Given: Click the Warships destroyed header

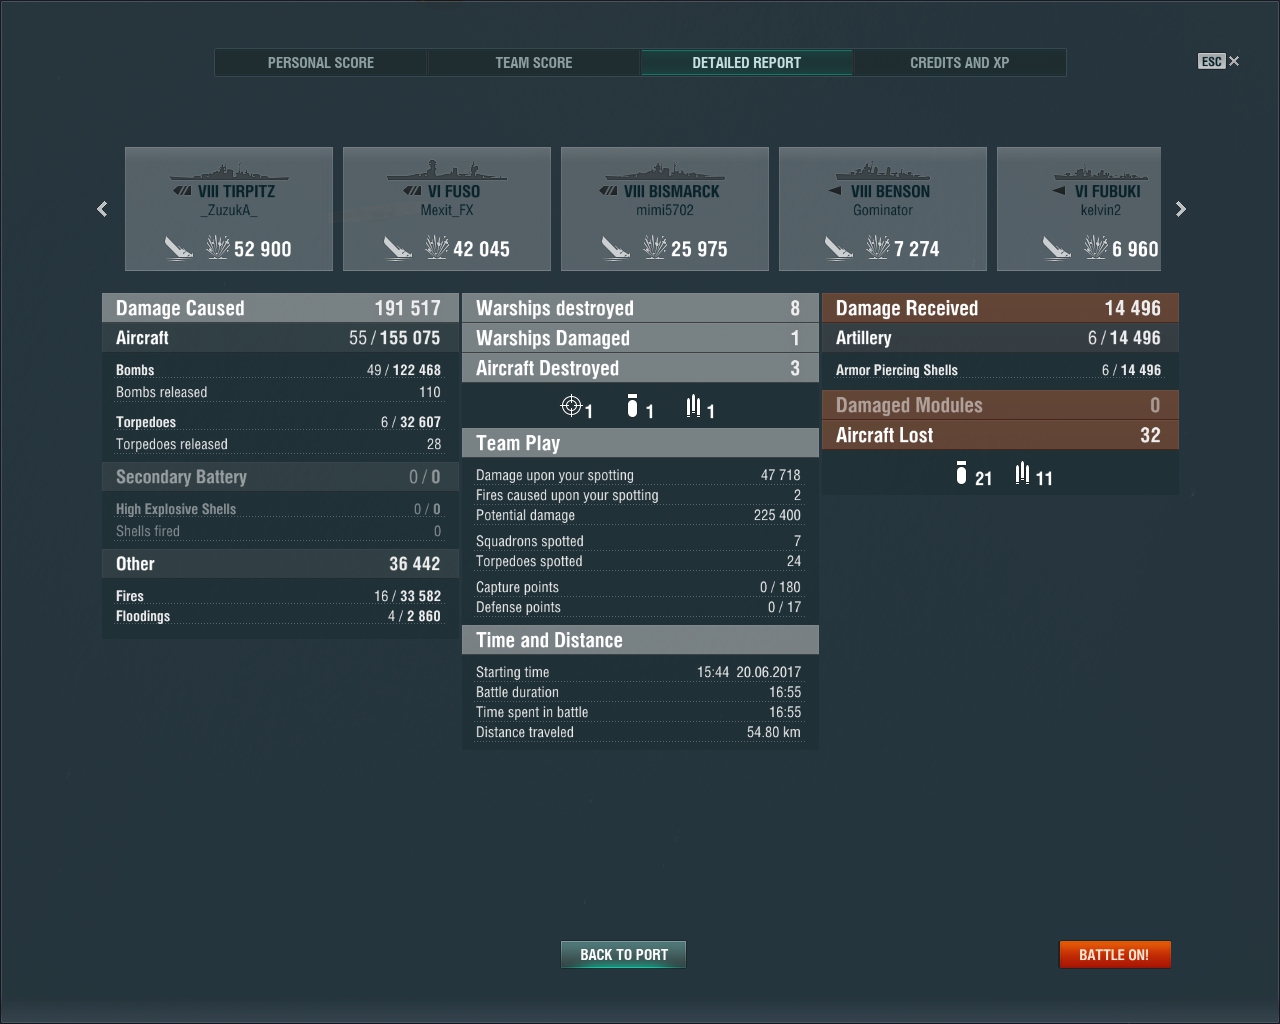Looking at the screenshot, I should [x=640, y=308].
